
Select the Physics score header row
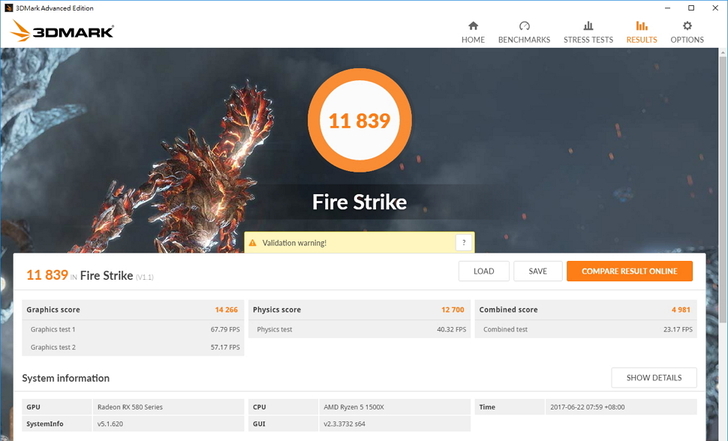click(358, 310)
